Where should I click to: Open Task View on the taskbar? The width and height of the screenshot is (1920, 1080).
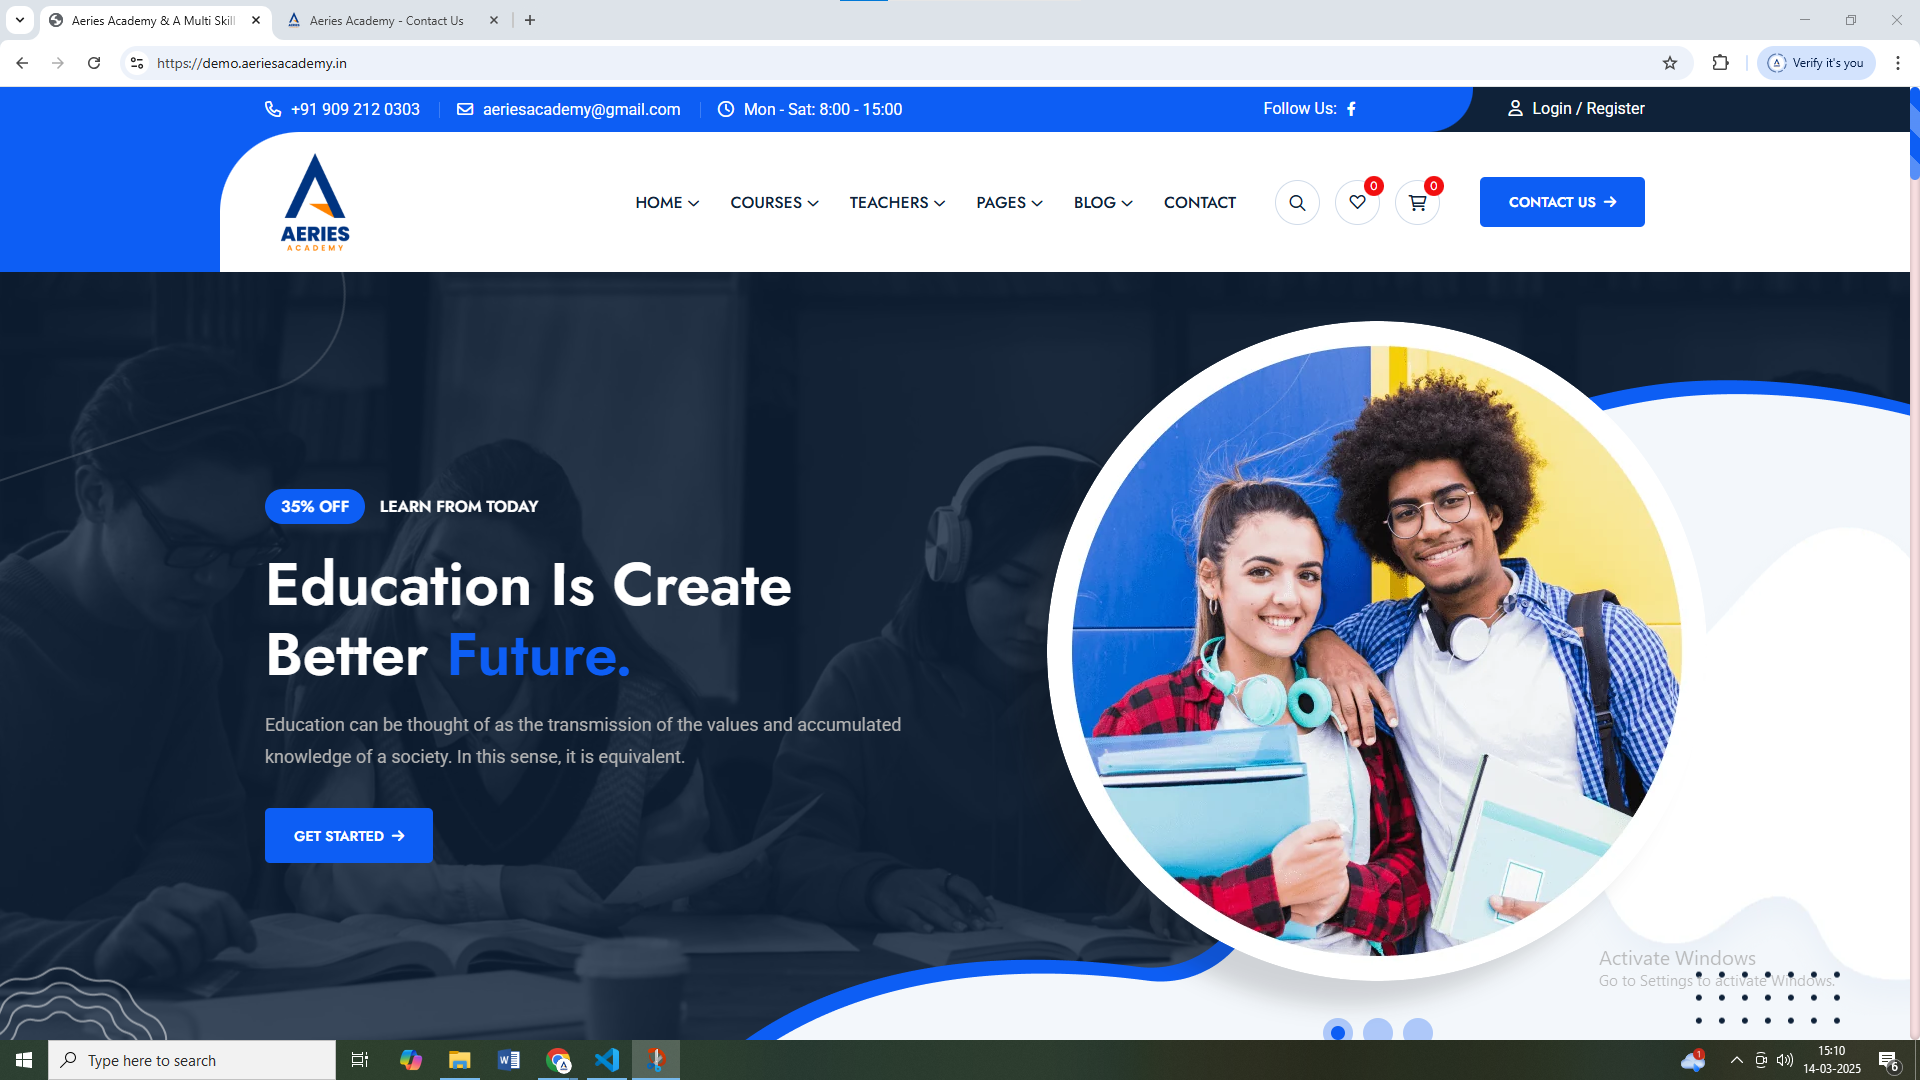click(360, 1060)
